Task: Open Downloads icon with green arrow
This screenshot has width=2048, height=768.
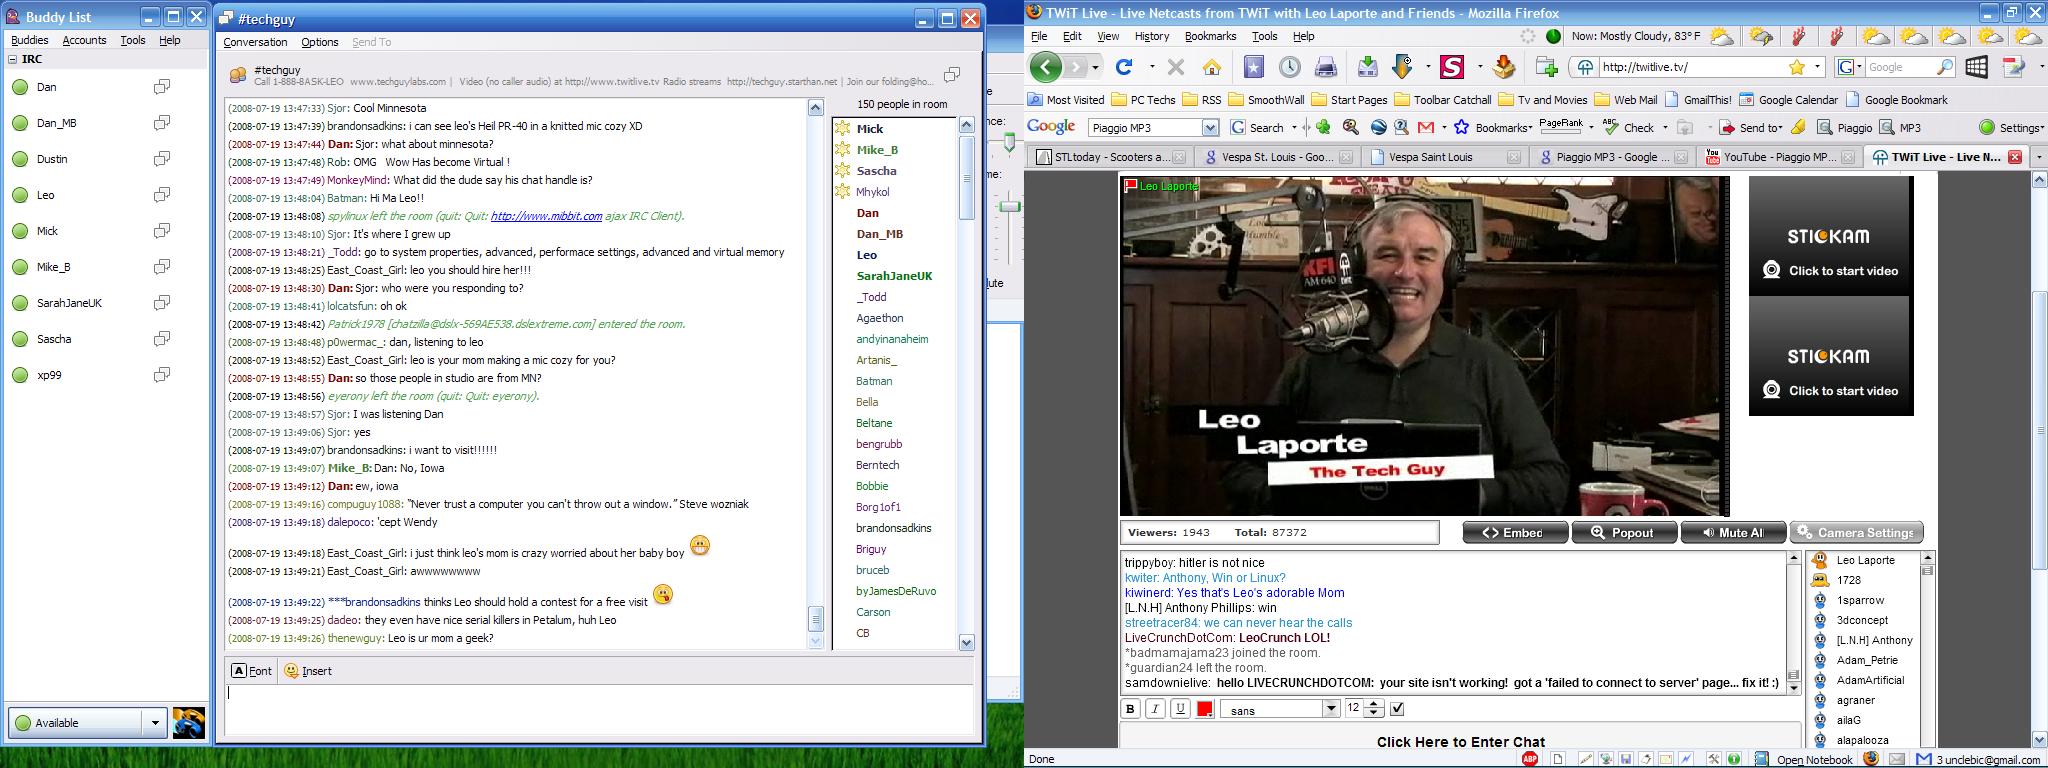Action: (x=1367, y=67)
